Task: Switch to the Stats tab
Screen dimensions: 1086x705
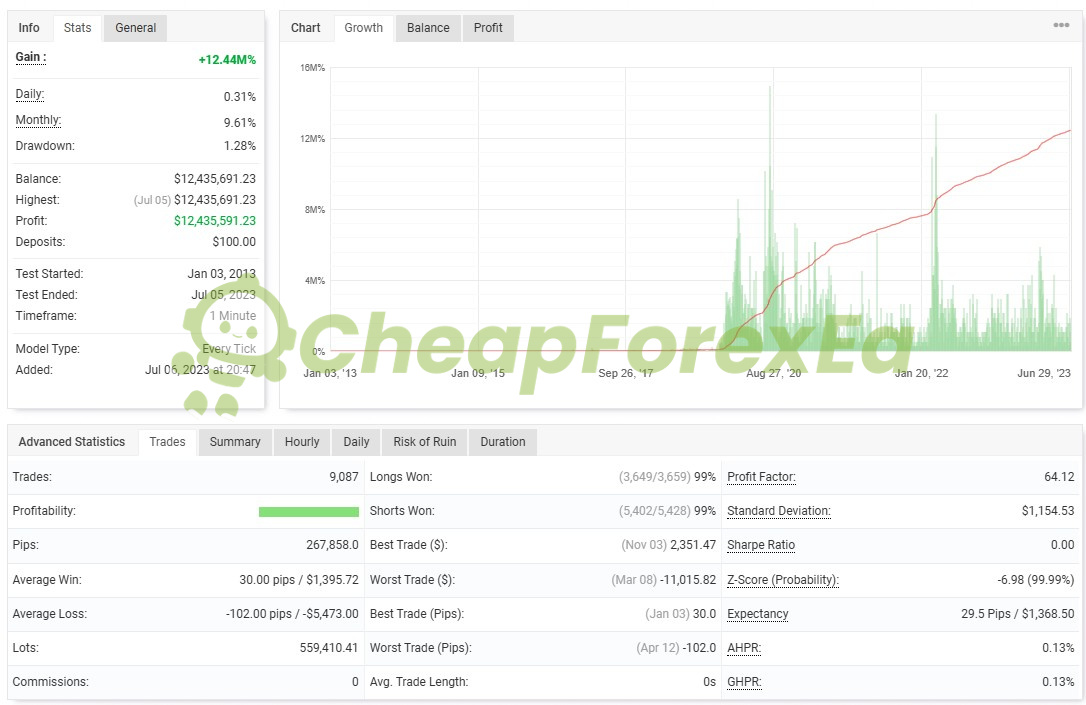Action: [x=78, y=28]
